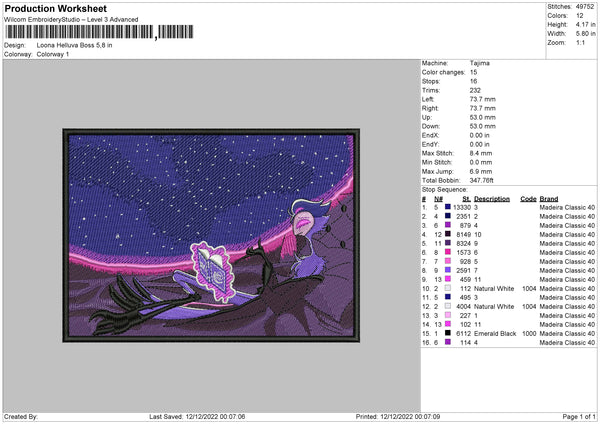The image size is (600, 424).
Task: Select the Total Bobbin value 347.76ft
Action: (x=482, y=180)
